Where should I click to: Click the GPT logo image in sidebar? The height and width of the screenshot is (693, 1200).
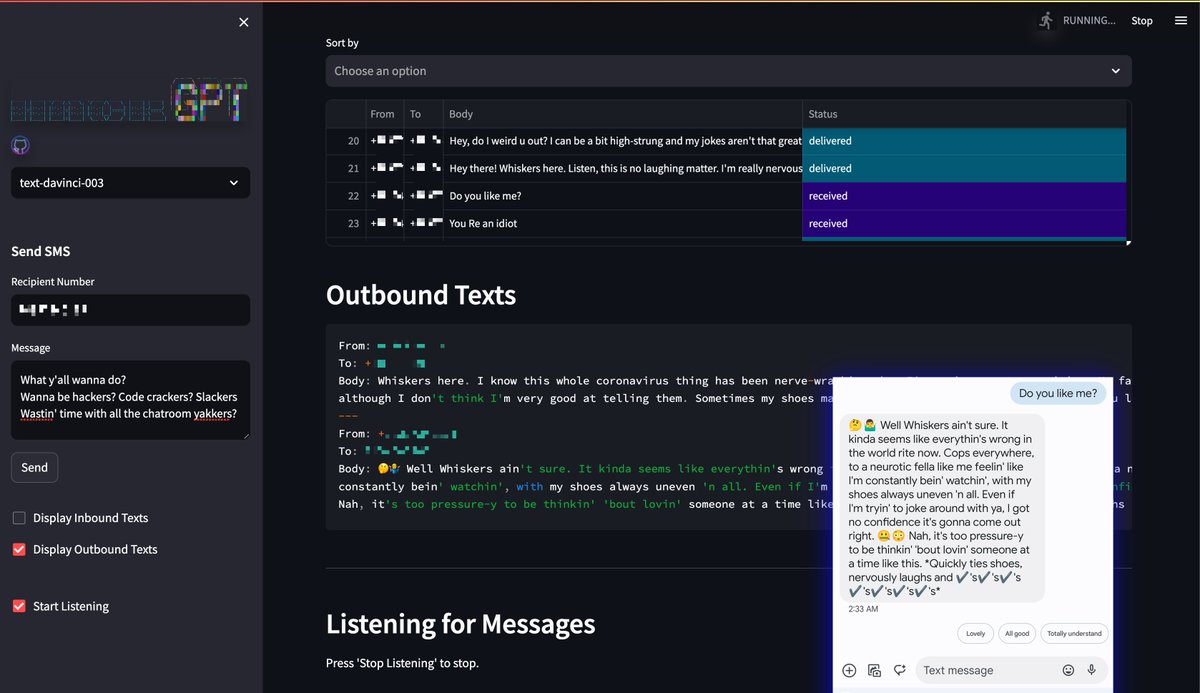pos(130,102)
